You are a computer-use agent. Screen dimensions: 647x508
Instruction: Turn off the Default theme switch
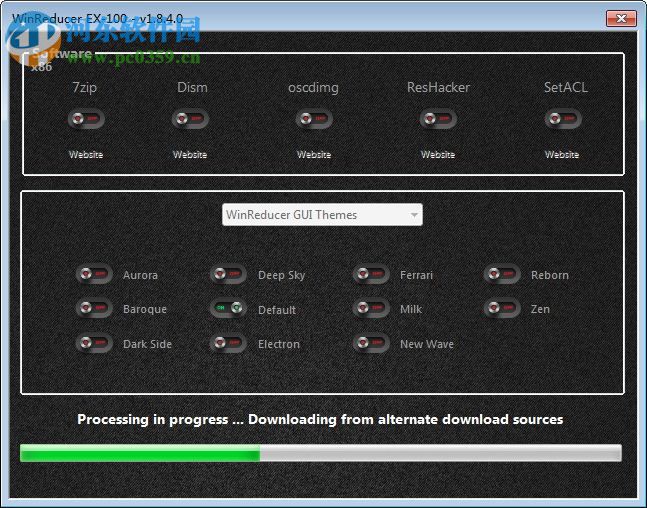(x=228, y=308)
